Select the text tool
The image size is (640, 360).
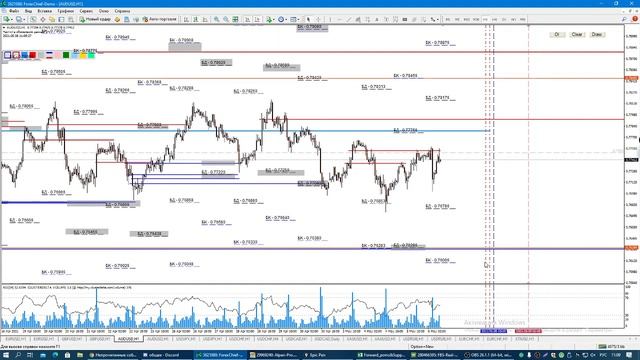click(377, 19)
